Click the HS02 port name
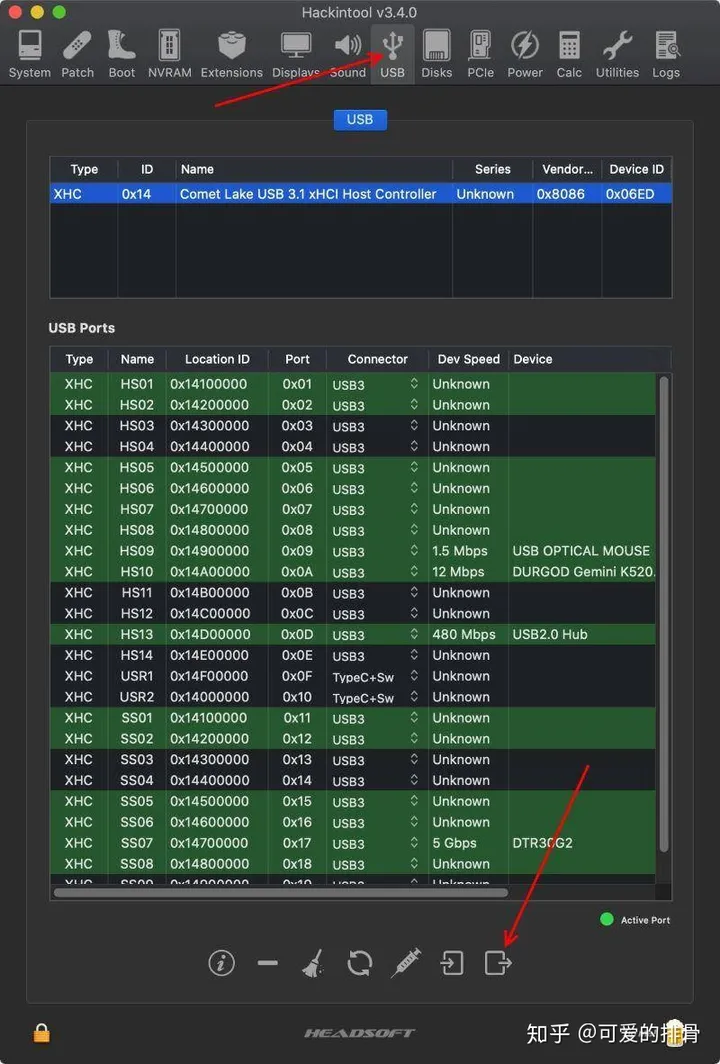This screenshot has height=1064, width=720. [137, 405]
